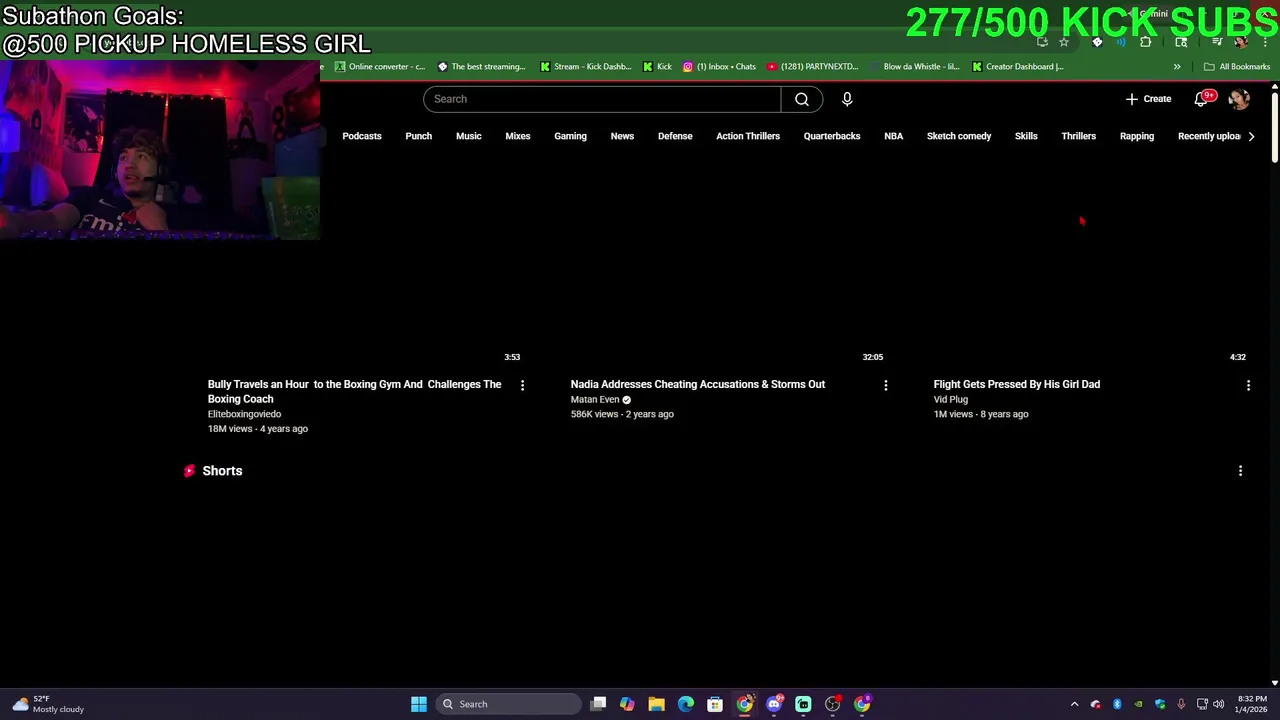Image resolution: width=1280 pixels, height=720 pixels.
Task: Open Vid Plug channel link
Action: [x=951, y=399]
